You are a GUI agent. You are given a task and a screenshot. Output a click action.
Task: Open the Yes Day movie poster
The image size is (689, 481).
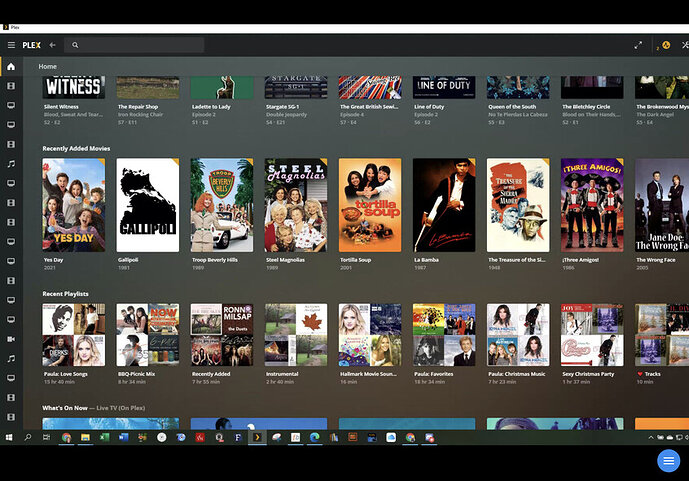coord(73,205)
